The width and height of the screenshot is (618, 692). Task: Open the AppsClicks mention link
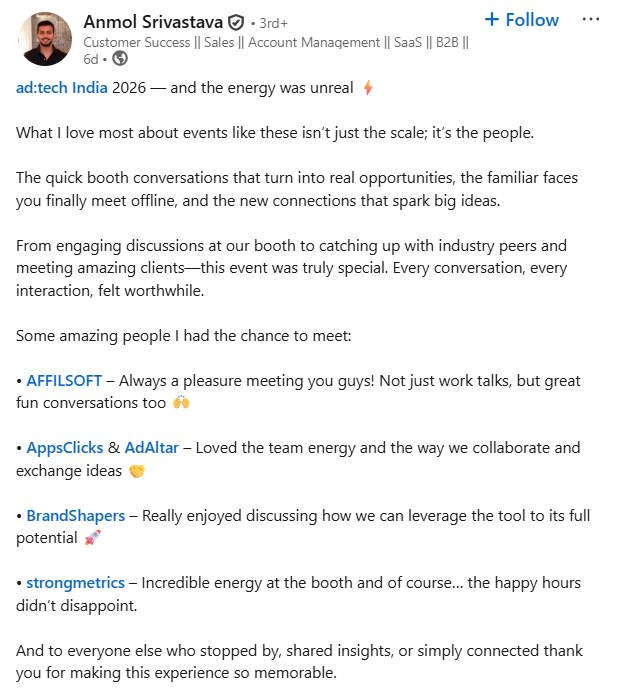pos(64,448)
